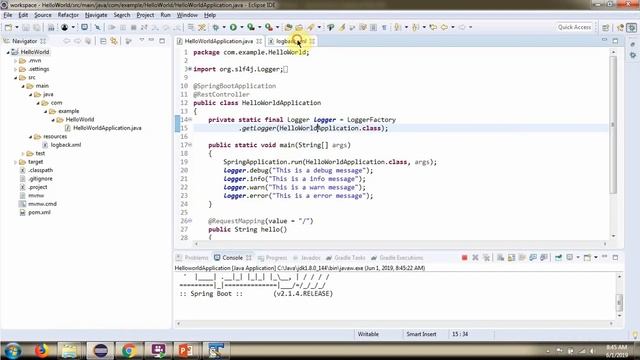
Task: Open PowerPoint from the Windows taskbar
Action: pyautogui.click(x=185, y=351)
